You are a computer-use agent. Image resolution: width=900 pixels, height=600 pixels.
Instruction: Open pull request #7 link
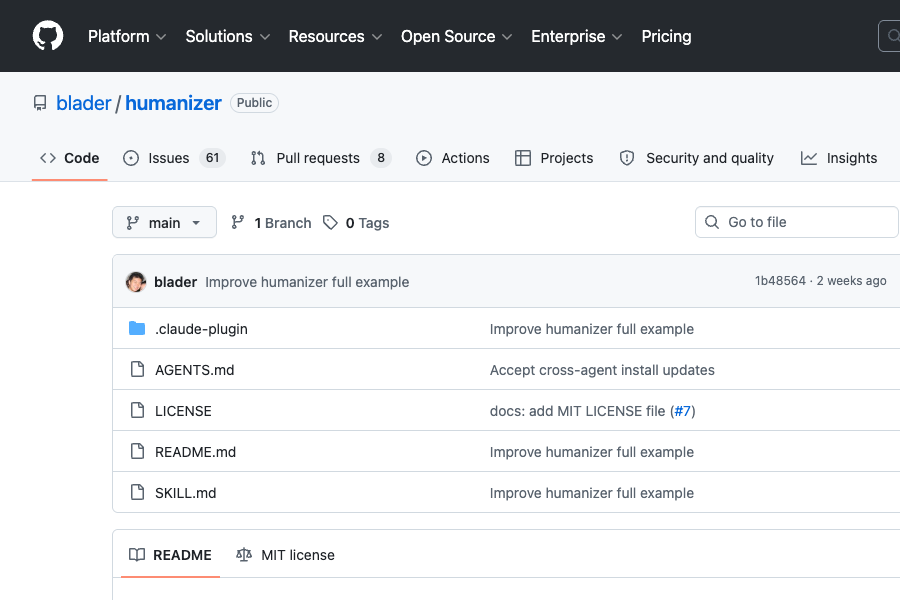[682, 411]
